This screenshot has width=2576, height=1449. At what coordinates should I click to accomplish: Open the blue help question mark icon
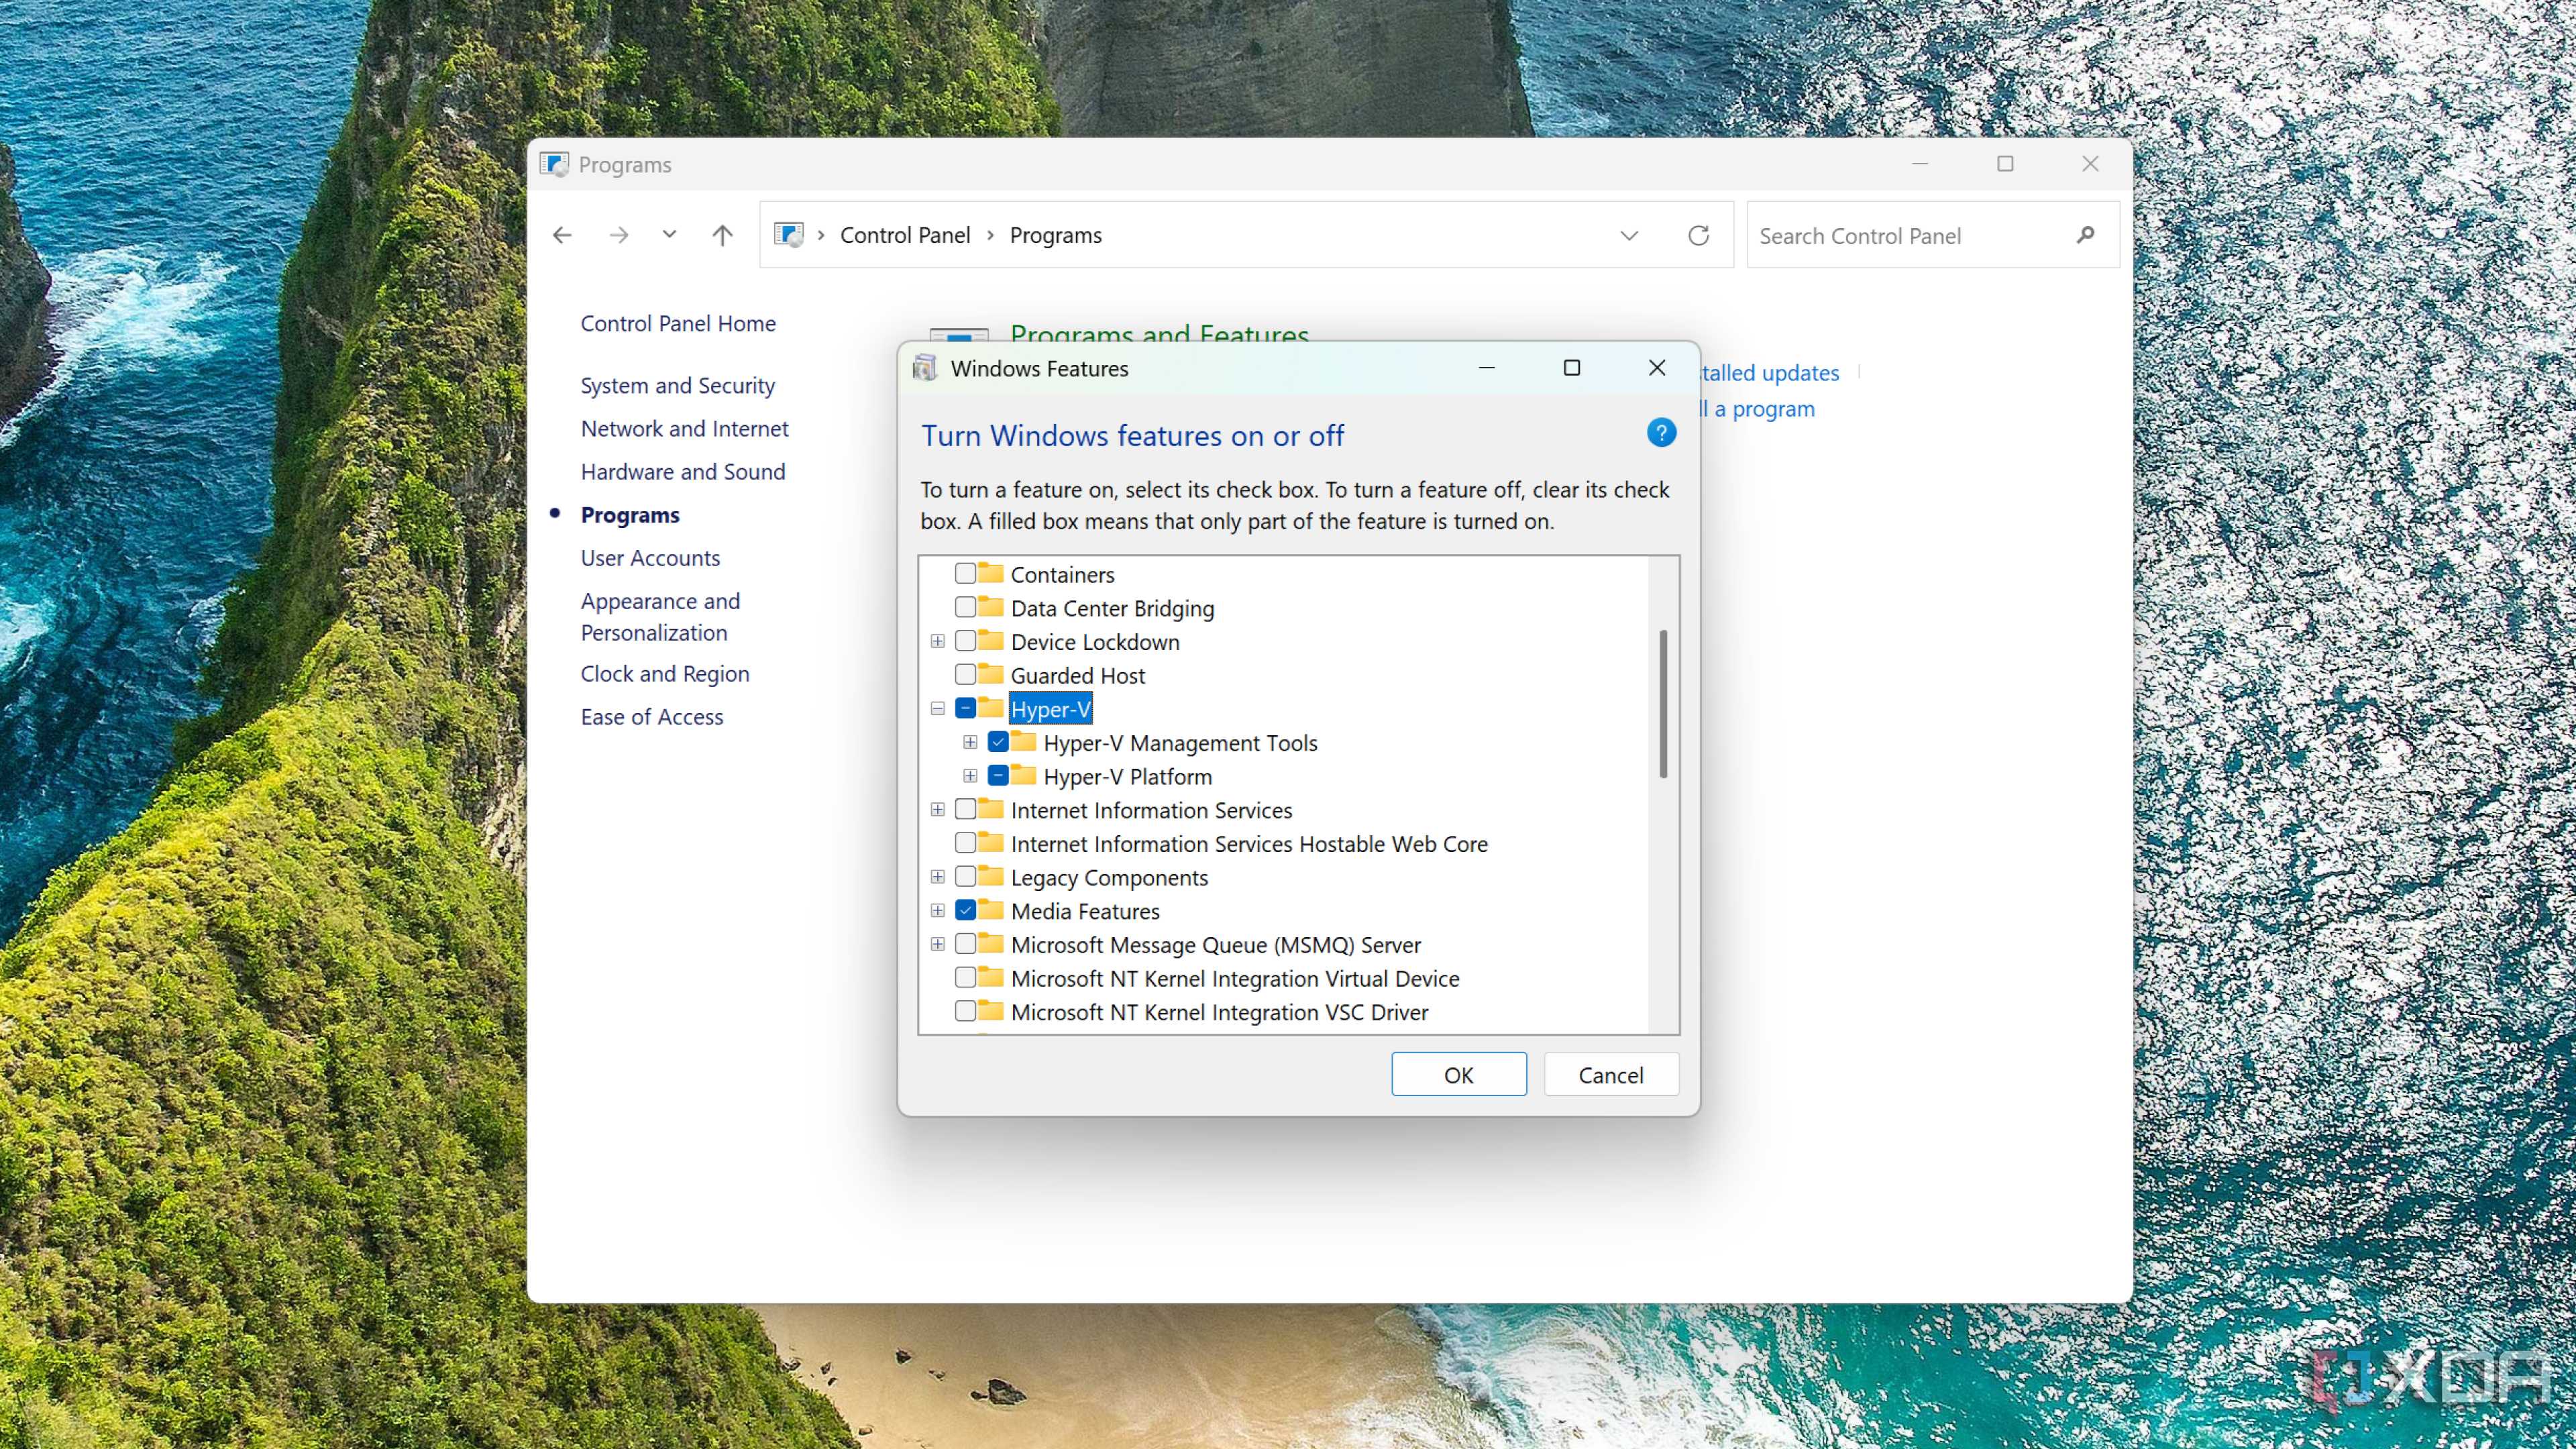1661,433
